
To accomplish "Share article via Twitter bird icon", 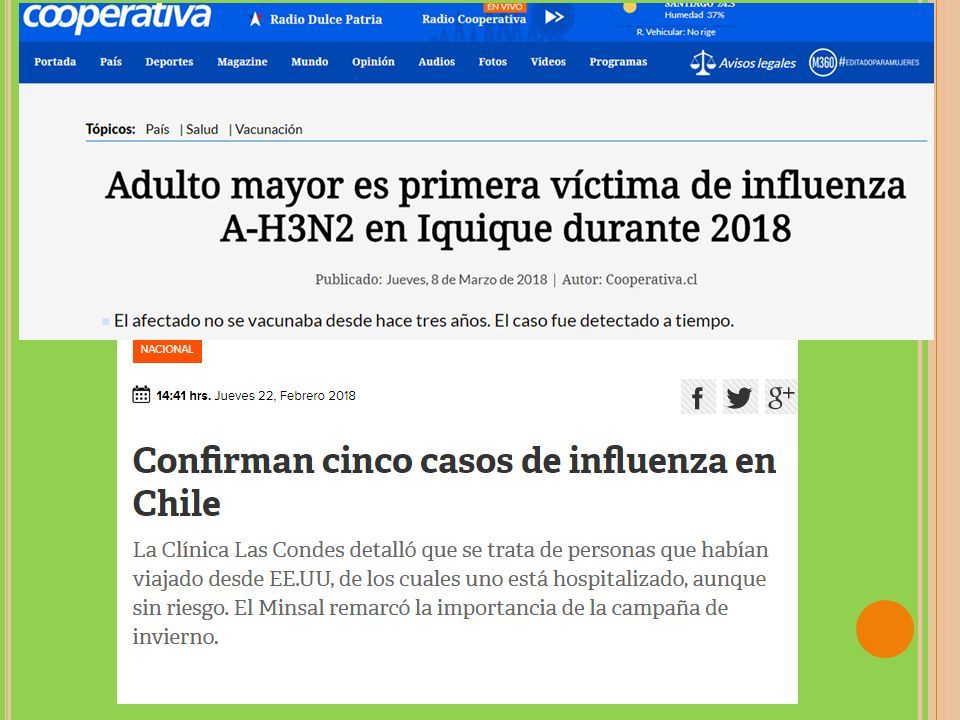I will (x=740, y=397).
